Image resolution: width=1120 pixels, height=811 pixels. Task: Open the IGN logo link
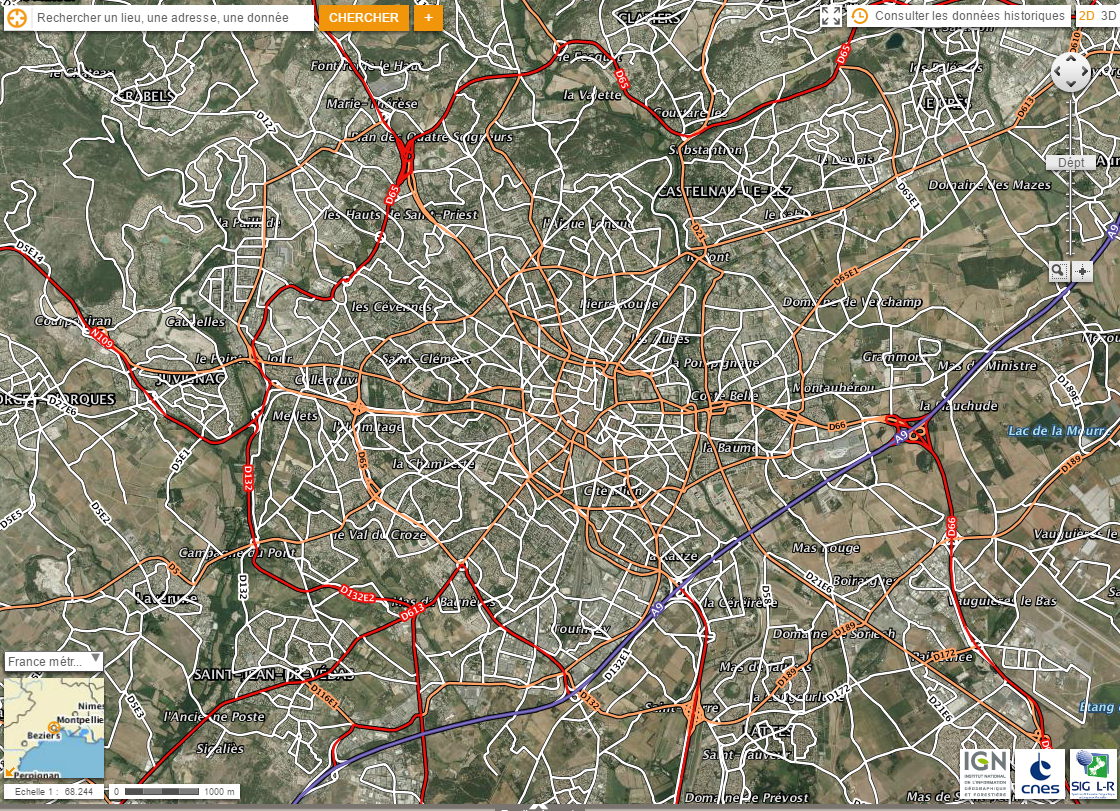point(985,774)
